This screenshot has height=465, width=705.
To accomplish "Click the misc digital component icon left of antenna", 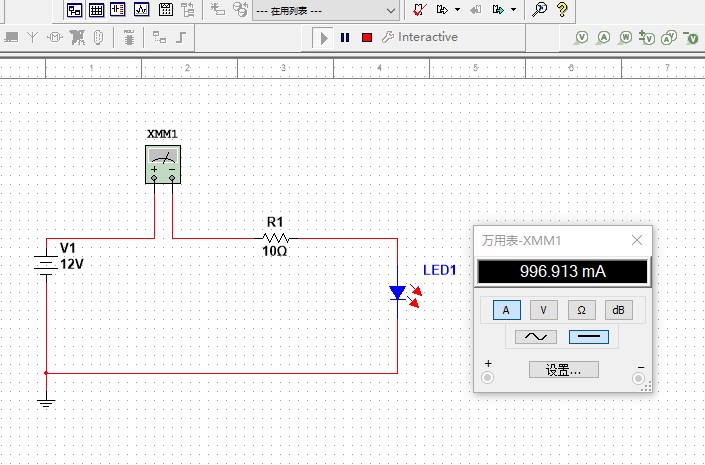I will 11,37.
